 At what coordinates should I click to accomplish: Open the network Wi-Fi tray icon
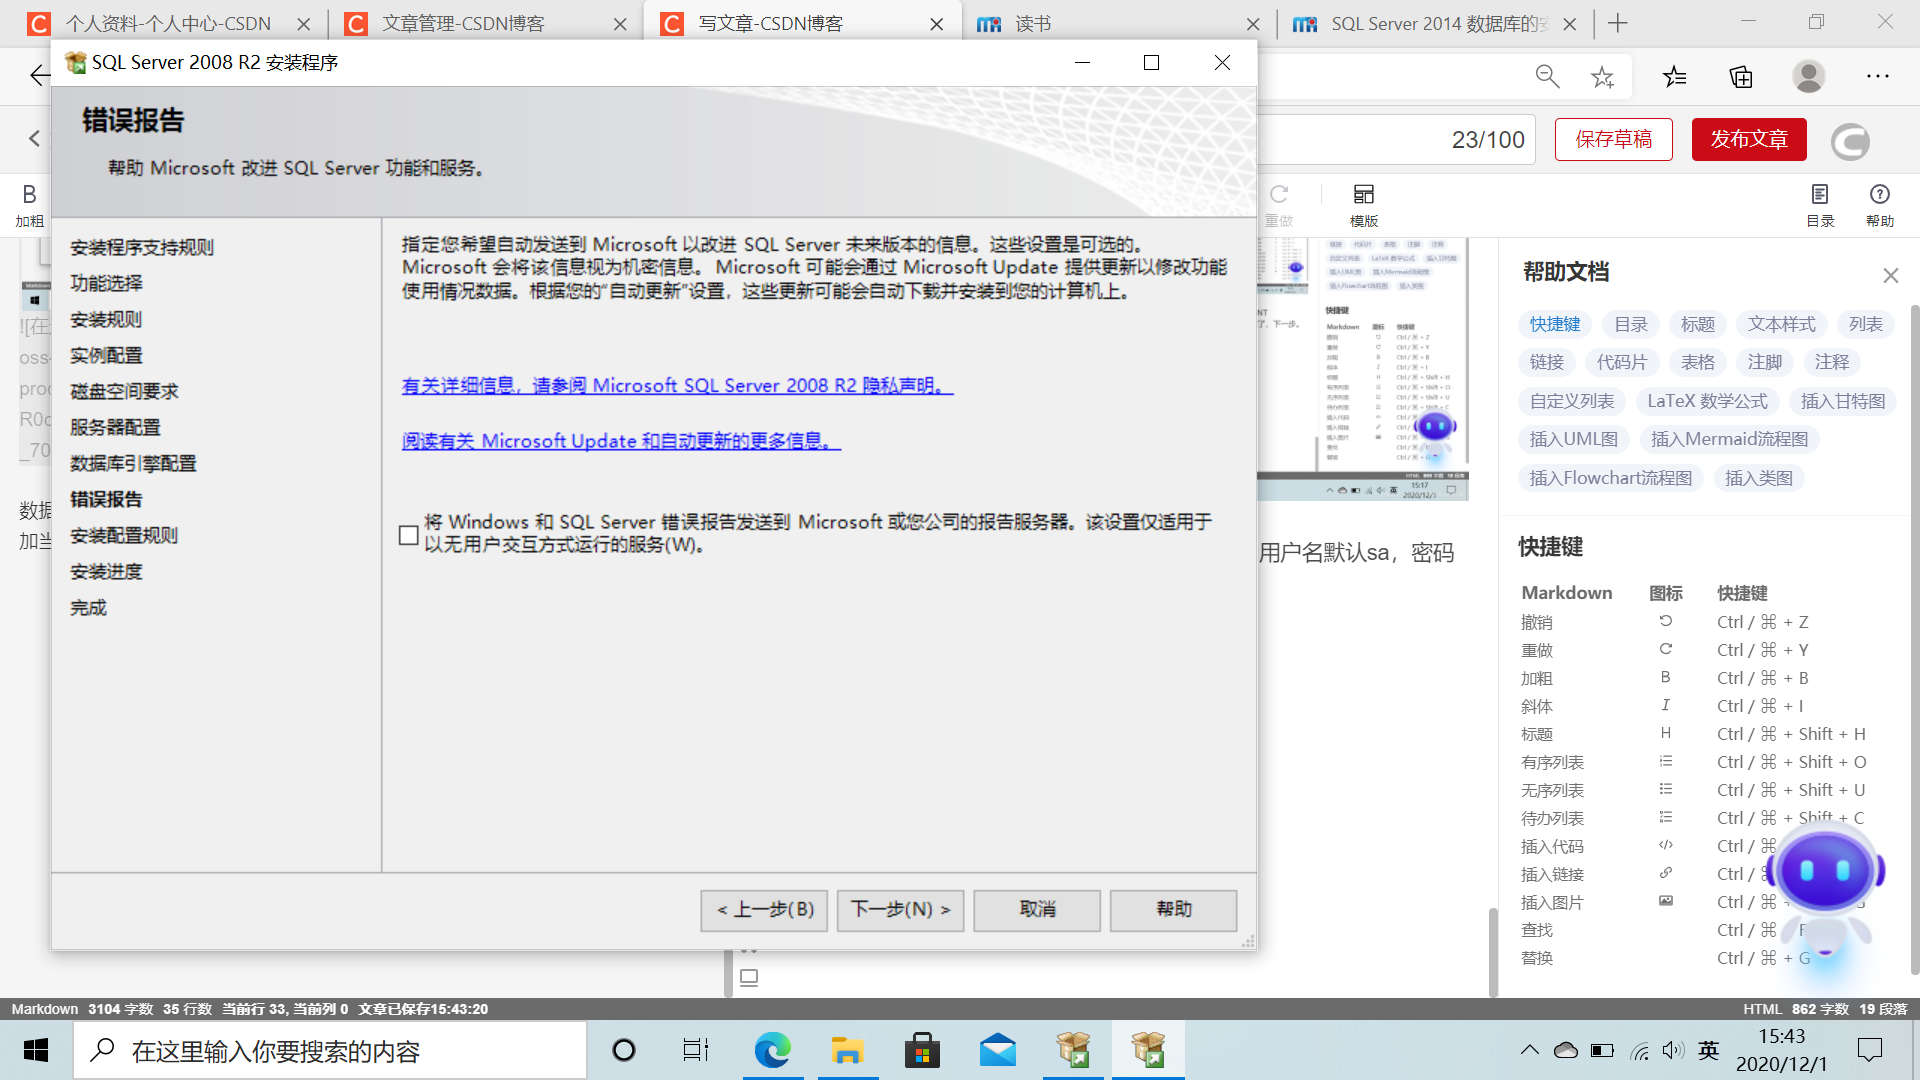coord(1639,1051)
